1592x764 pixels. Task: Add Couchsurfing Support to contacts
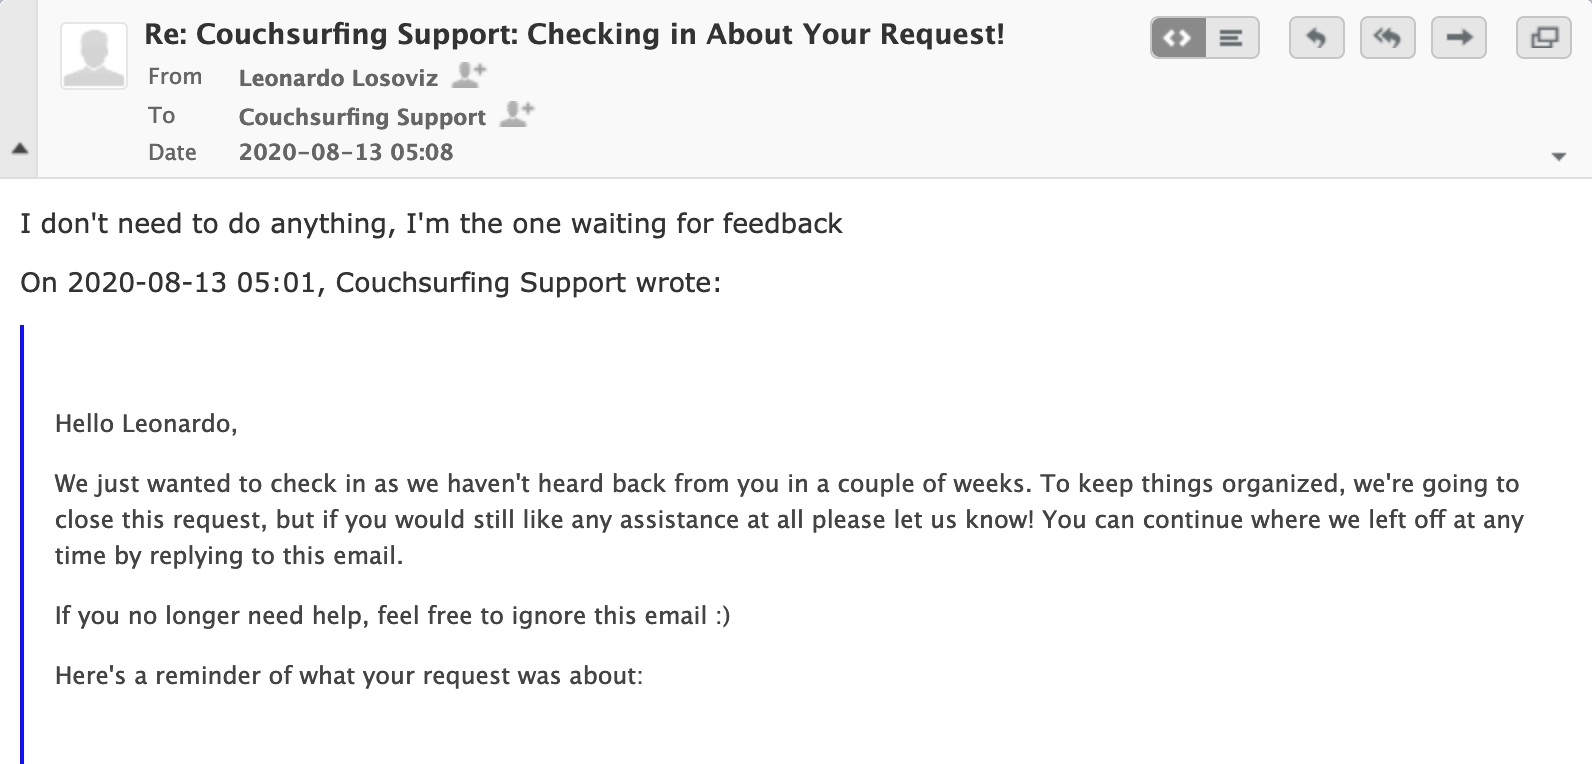pyautogui.click(x=516, y=114)
